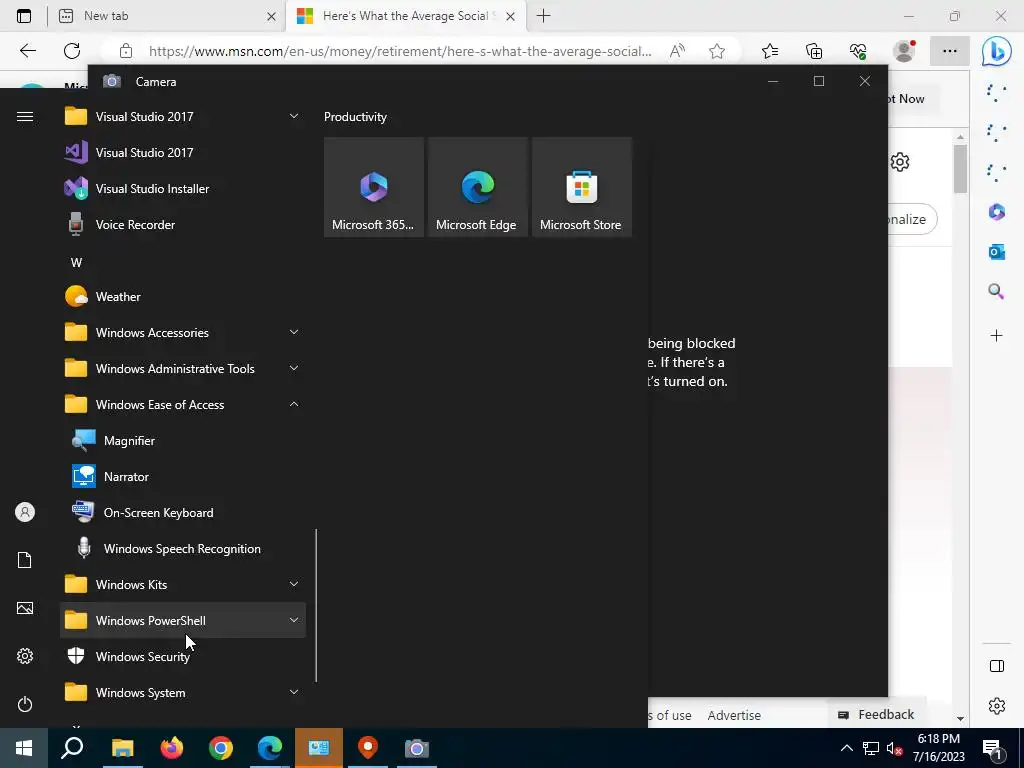
Task: Open Windows Start button
Action: 24,748
